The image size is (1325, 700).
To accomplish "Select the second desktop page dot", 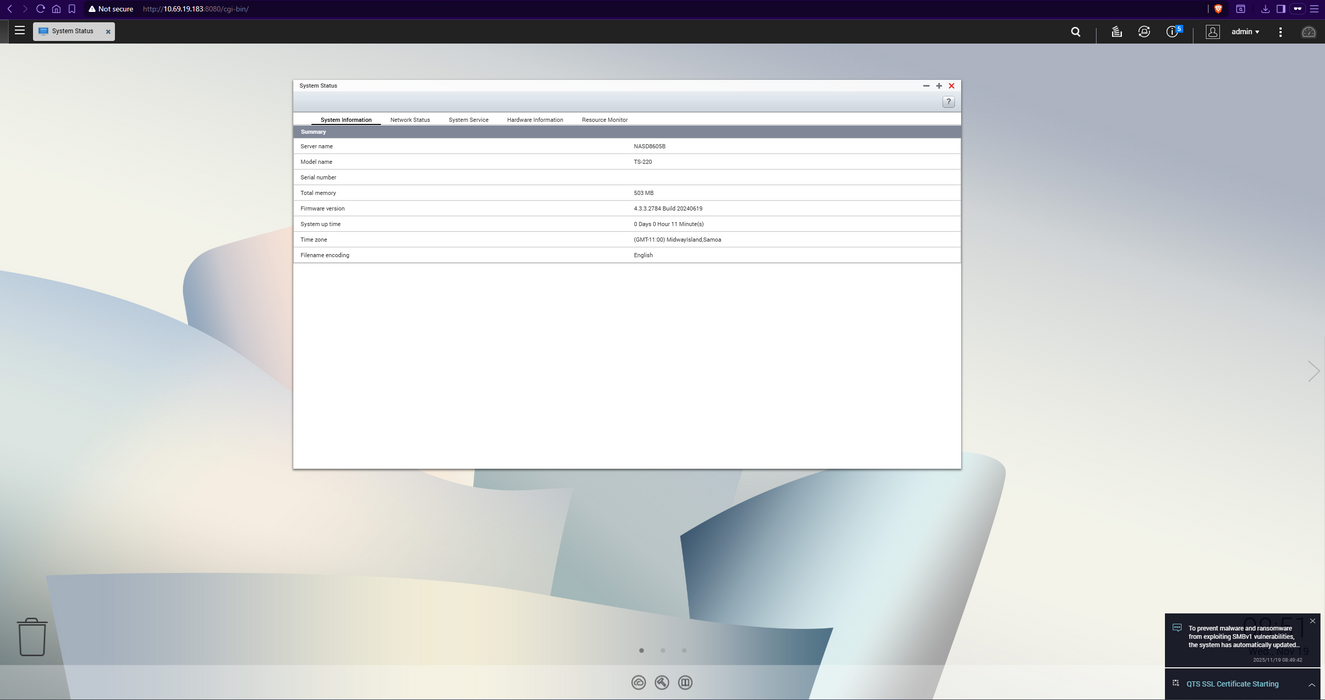I will coord(663,651).
